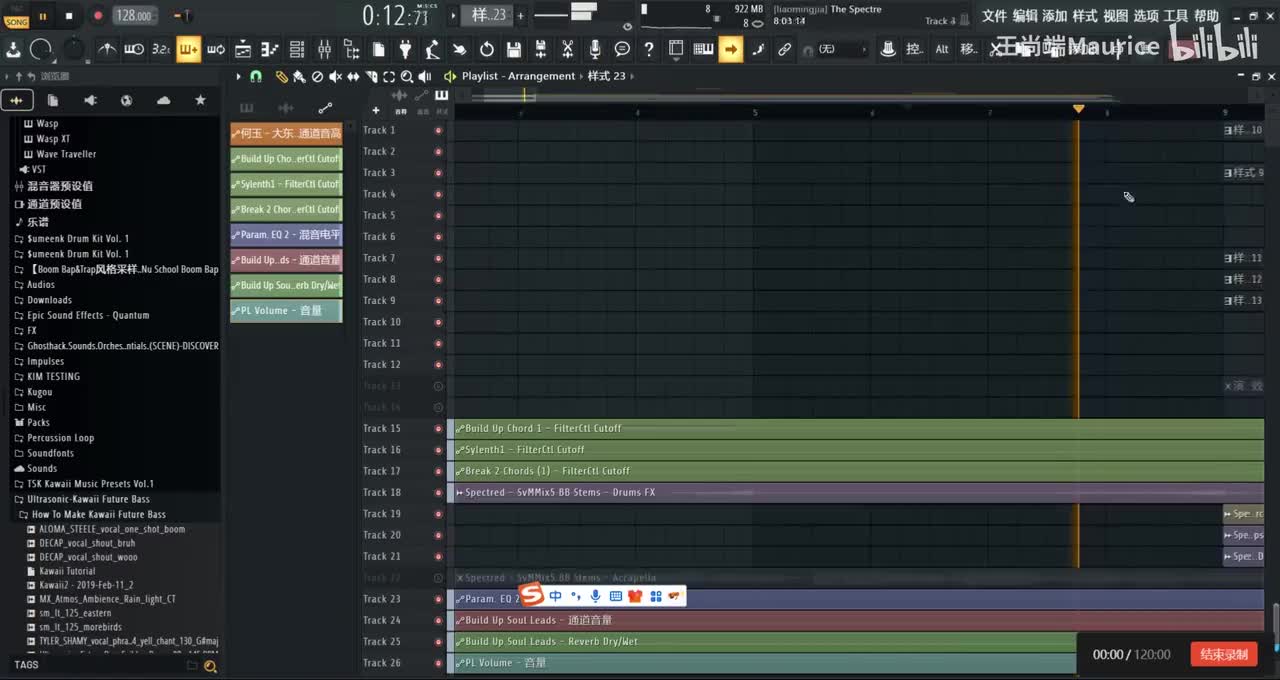This screenshot has height=680, width=1280.
Task: Click the link chain icon in toolbar
Action: point(785,49)
